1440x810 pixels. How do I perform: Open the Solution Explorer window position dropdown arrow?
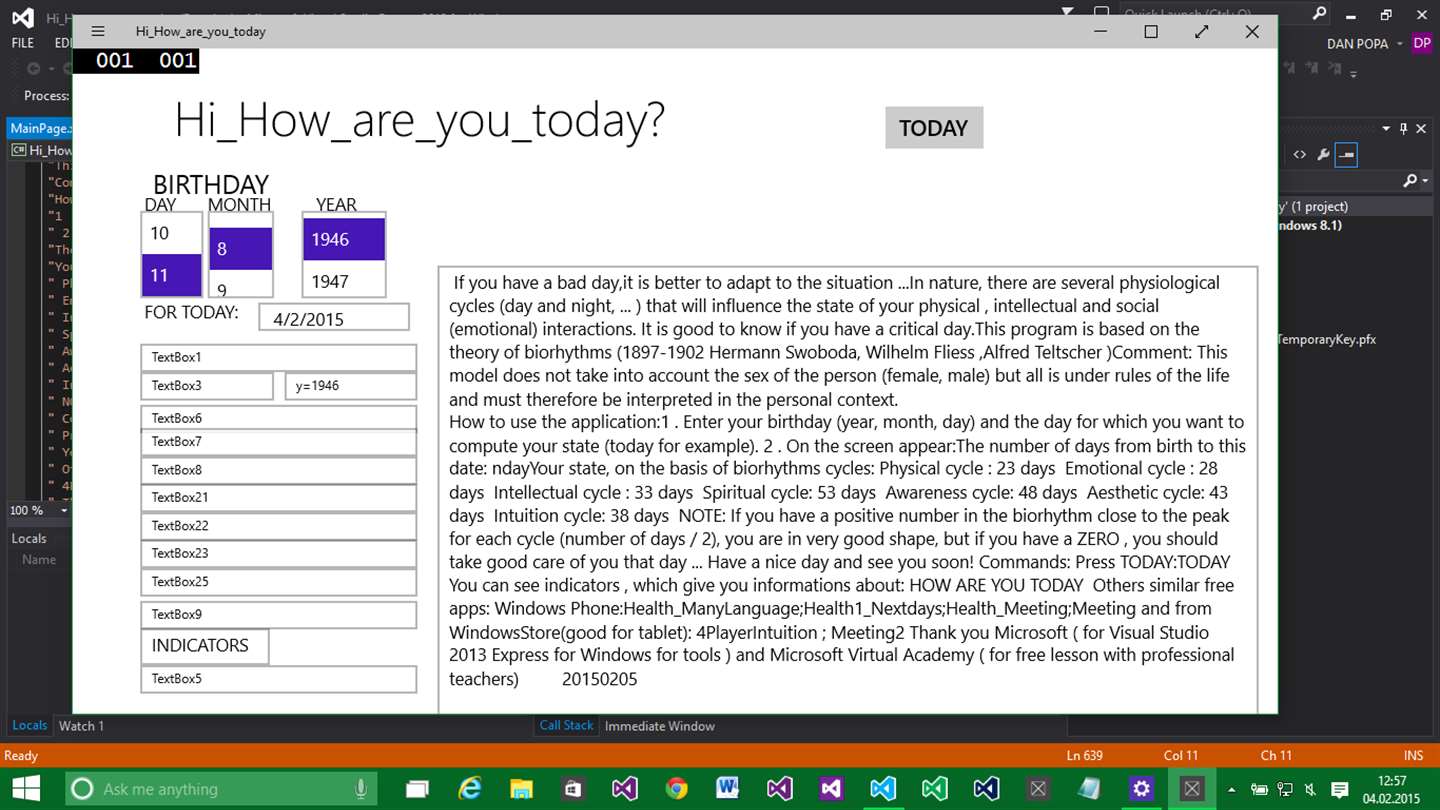1386,129
